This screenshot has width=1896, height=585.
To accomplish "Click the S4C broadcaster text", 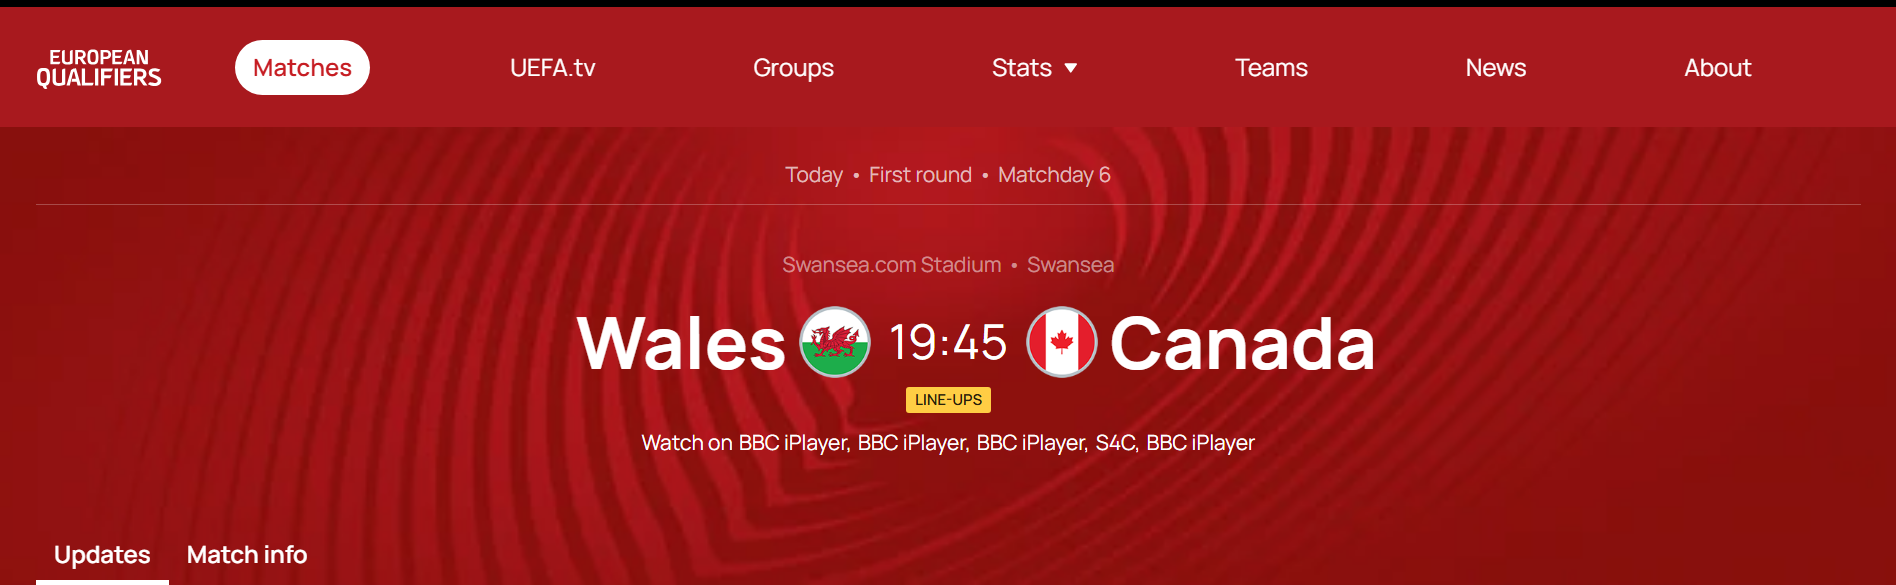I will (1116, 443).
